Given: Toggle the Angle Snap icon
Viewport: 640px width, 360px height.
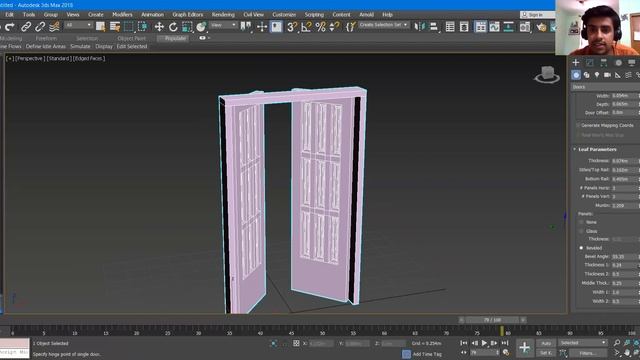Looking at the screenshot, I should click(306, 27).
